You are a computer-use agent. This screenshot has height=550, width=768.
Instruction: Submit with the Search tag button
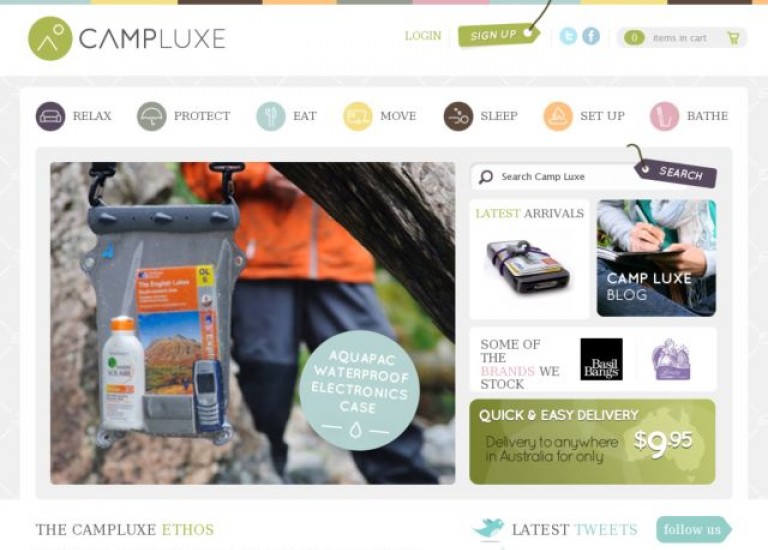click(x=676, y=173)
